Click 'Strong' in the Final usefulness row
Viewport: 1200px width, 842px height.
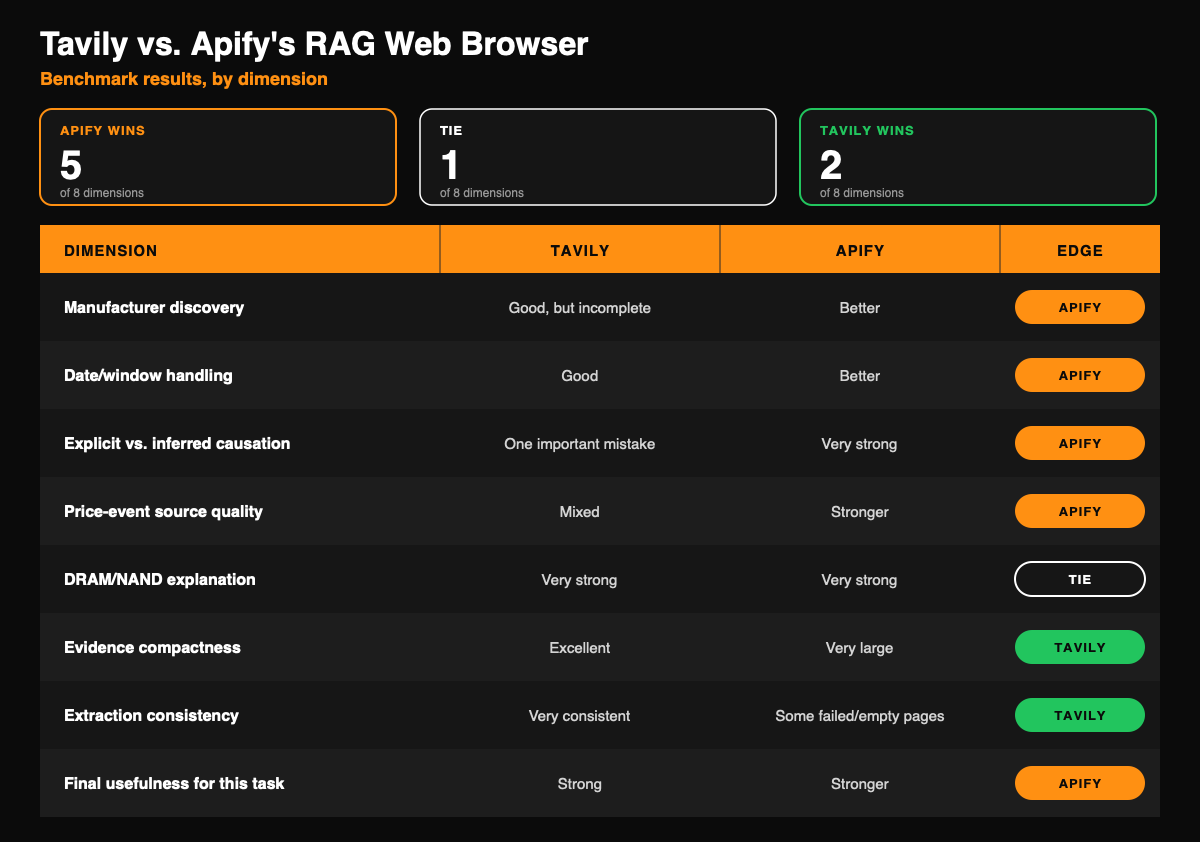[x=580, y=784]
